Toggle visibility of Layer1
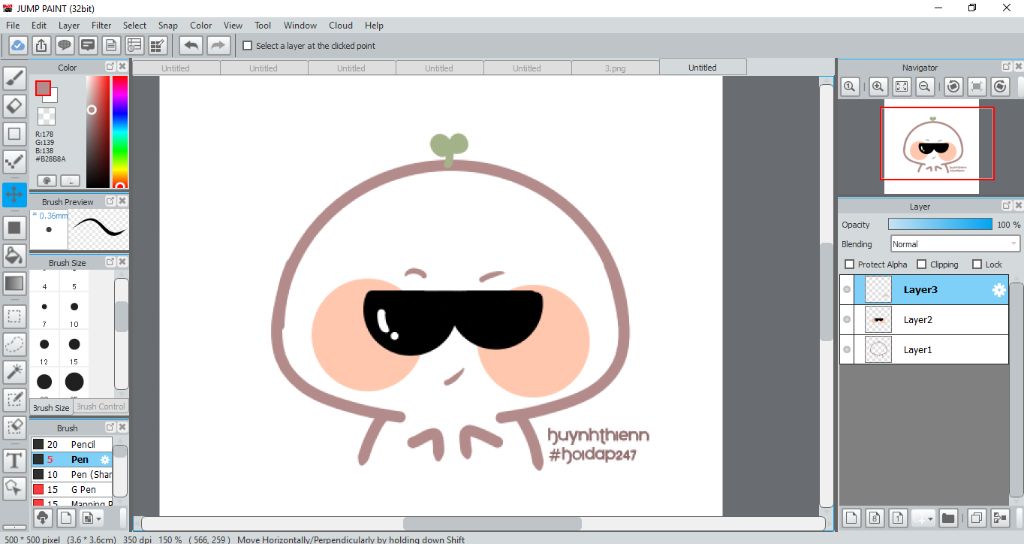Image resolution: width=1024 pixels, height=544 pixels. [847, 349]
